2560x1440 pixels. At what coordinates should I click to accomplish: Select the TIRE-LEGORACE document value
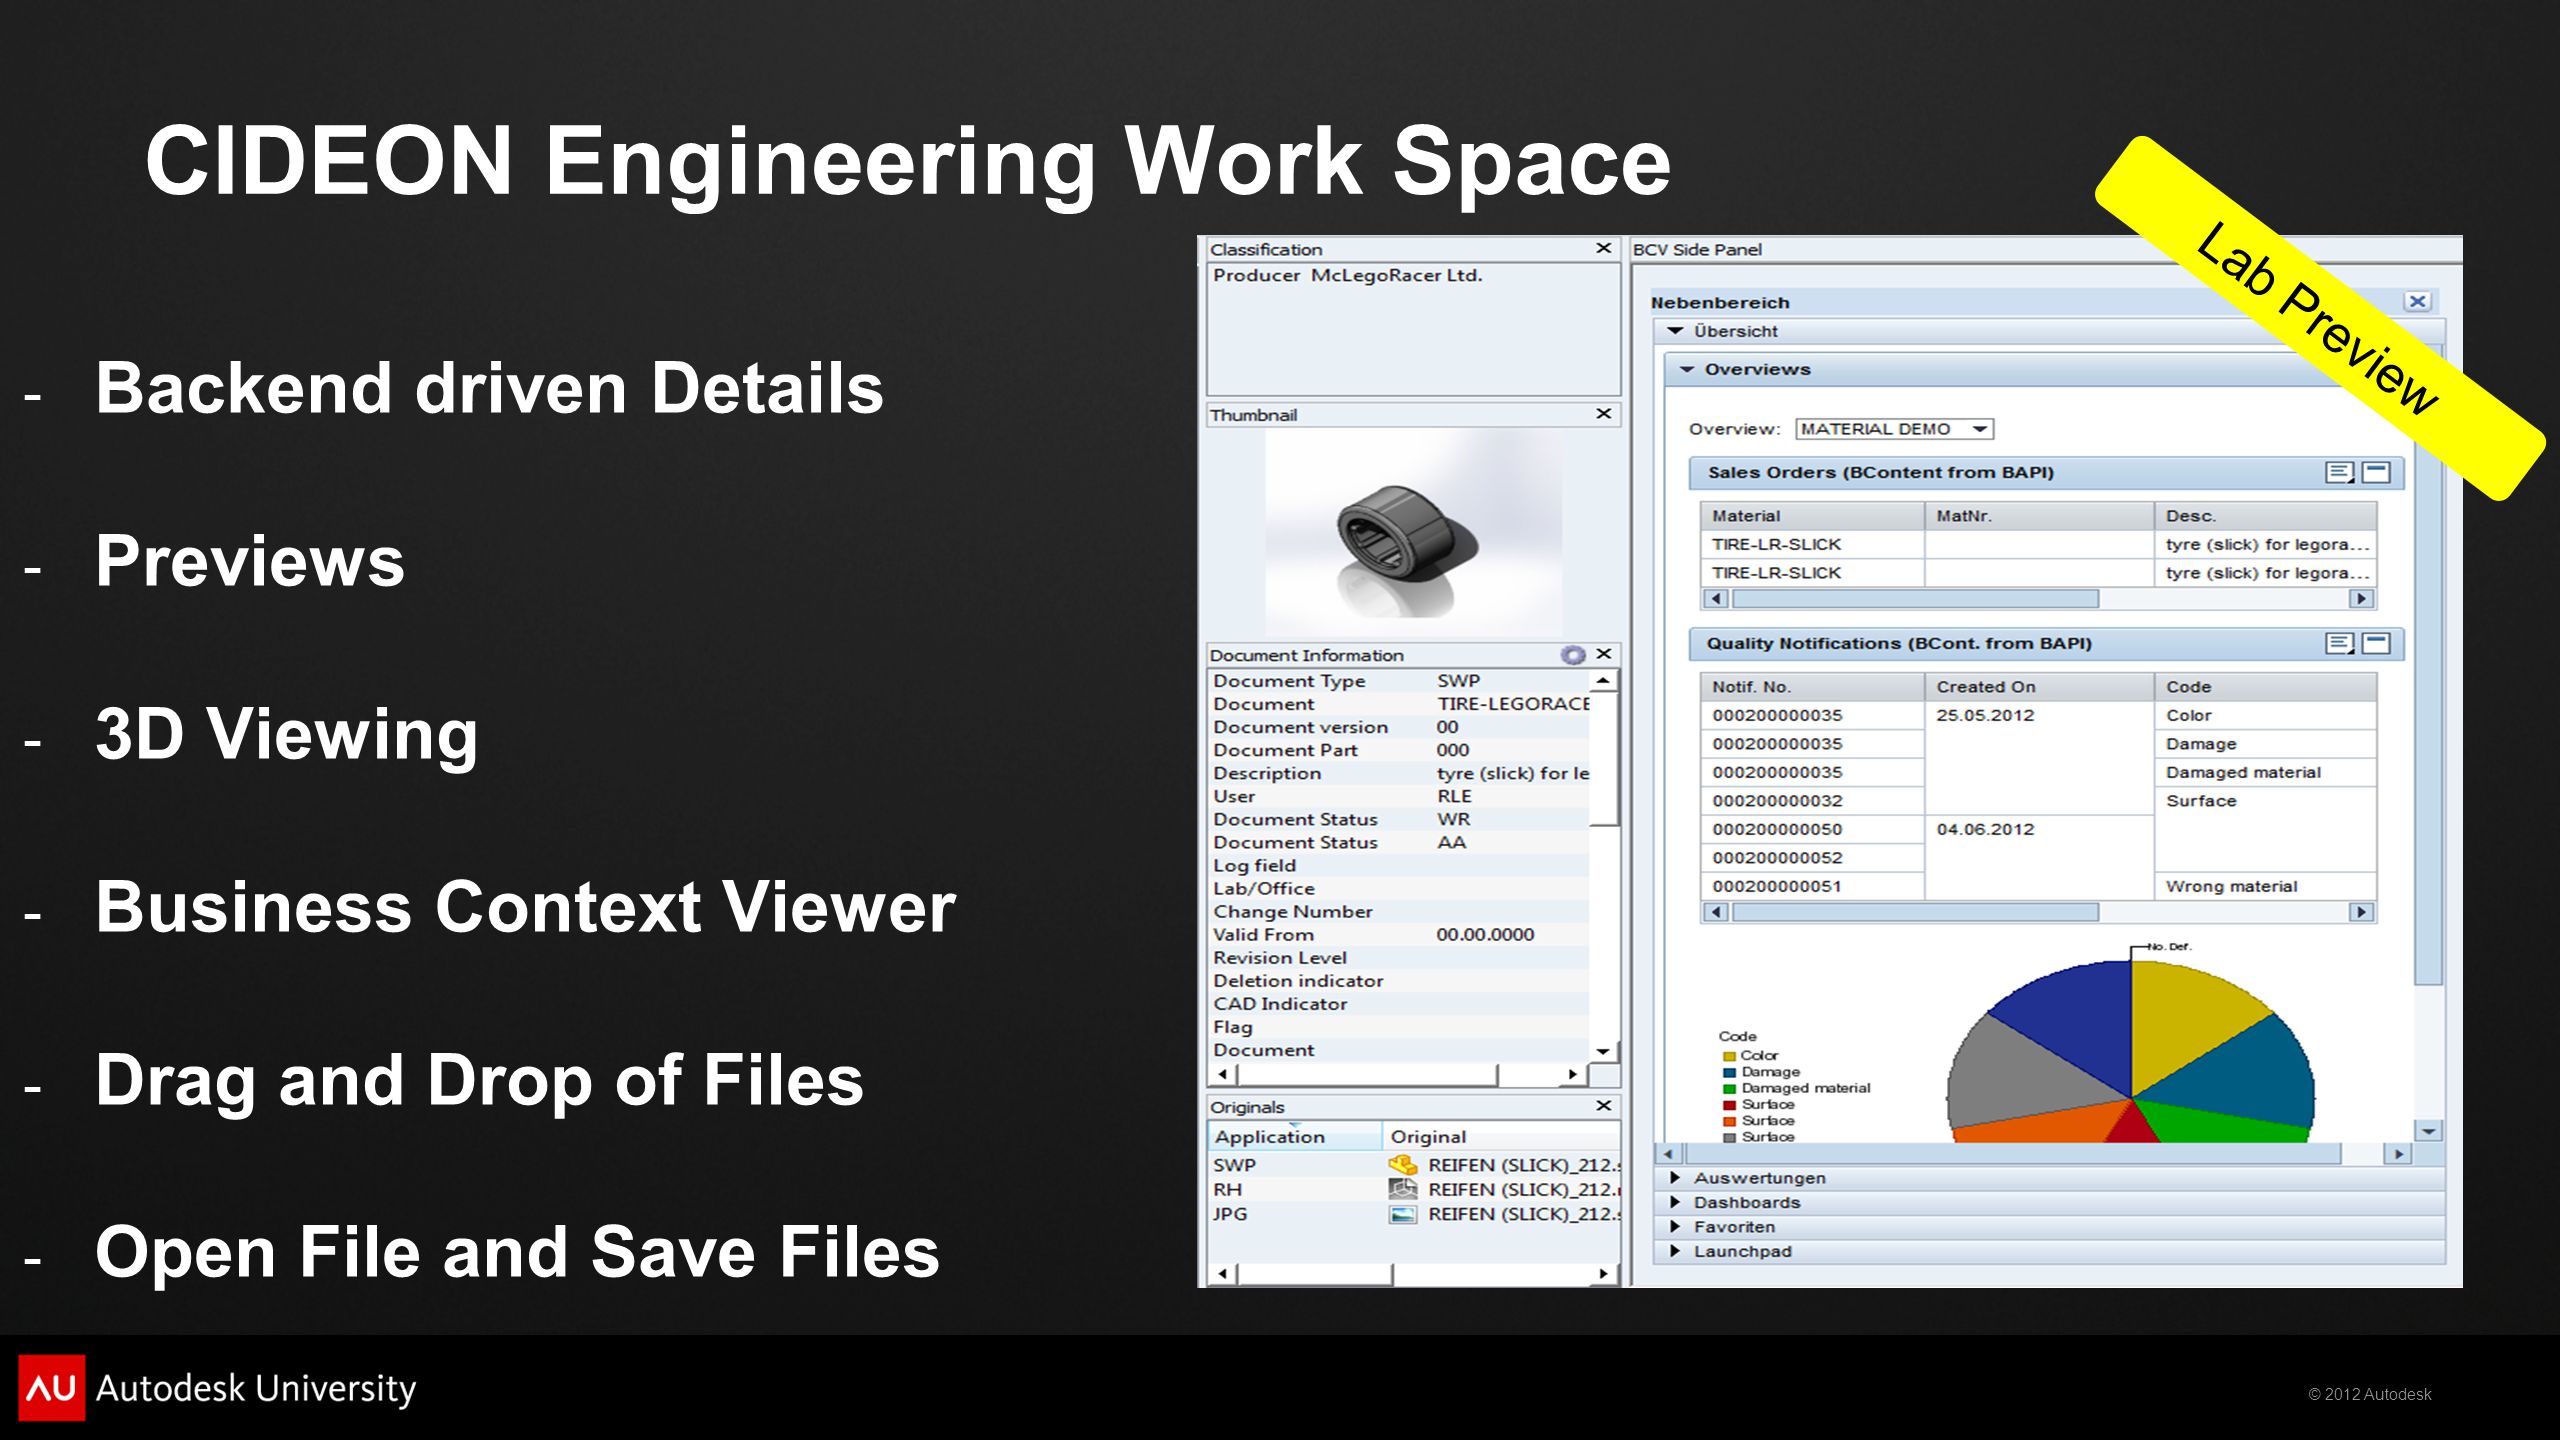1513,704
